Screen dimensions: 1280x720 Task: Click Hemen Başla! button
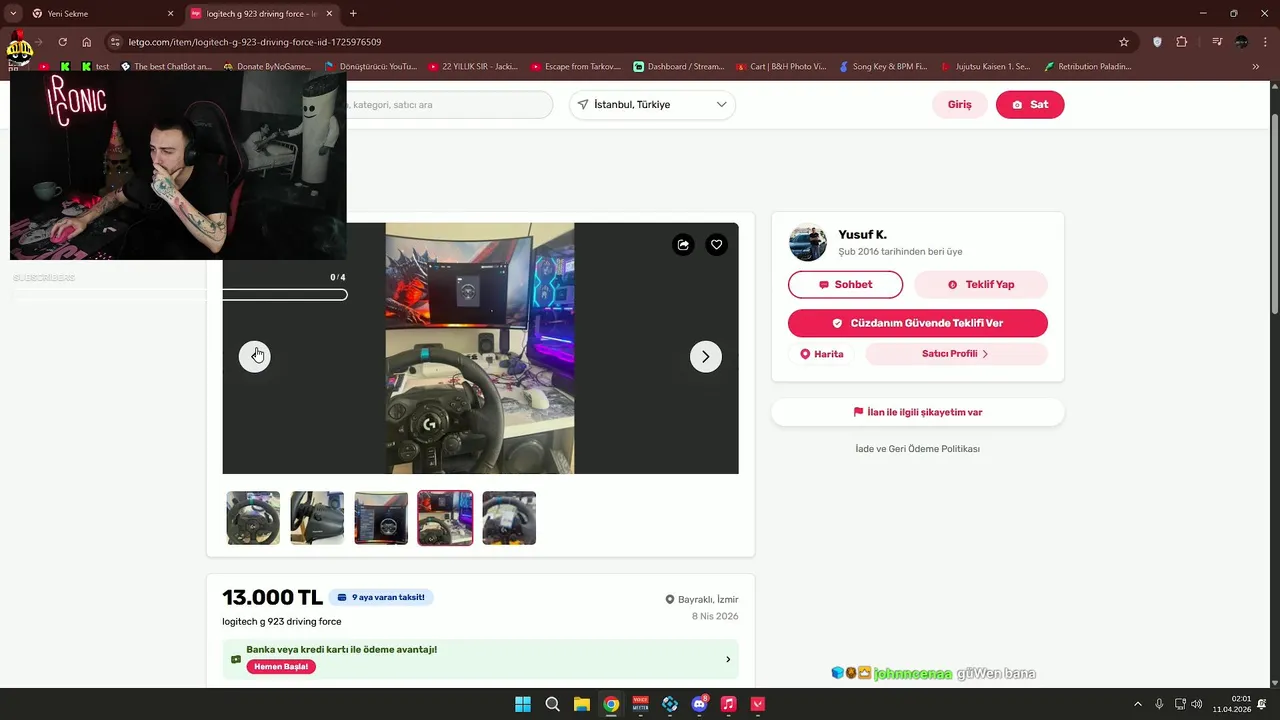(281, 667)
